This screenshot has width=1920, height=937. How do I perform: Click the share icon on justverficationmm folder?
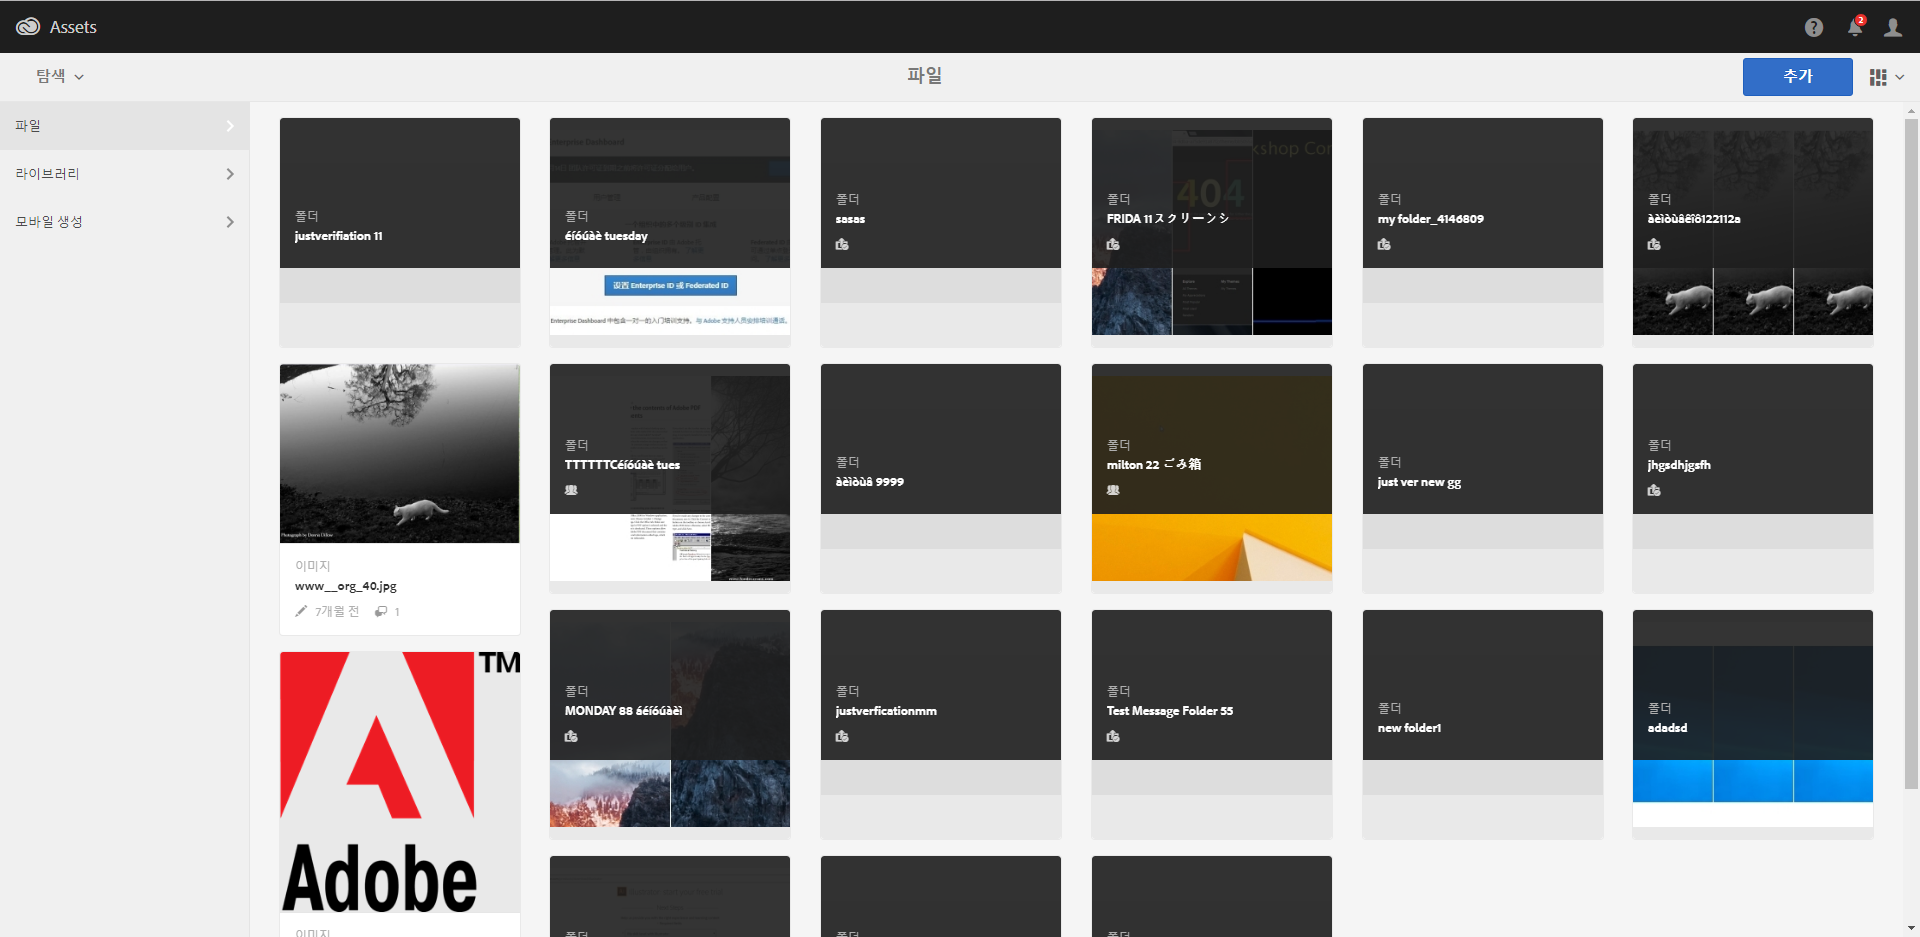[842, 736]
